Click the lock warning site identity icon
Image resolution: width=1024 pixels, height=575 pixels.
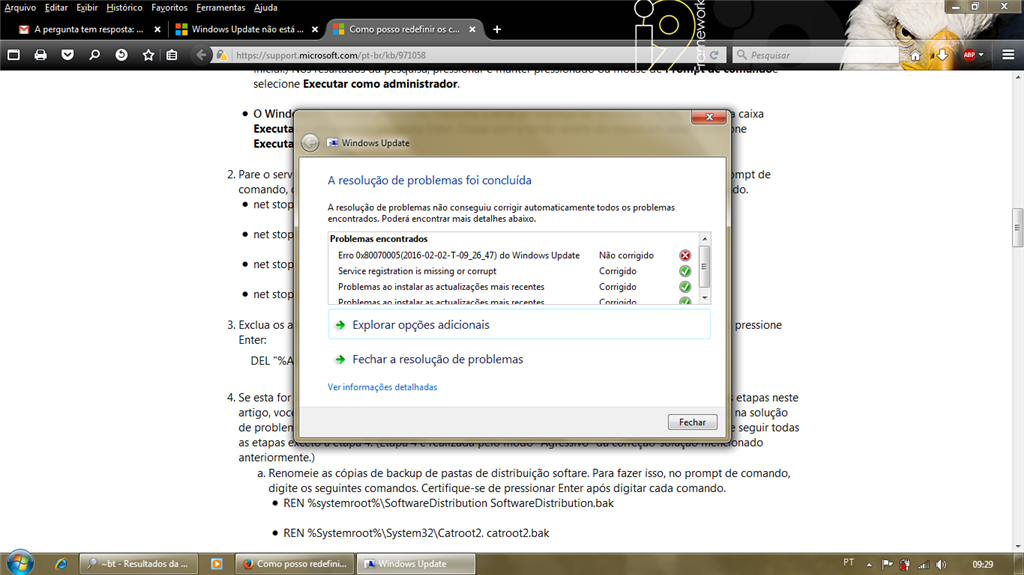click(222, 55)
